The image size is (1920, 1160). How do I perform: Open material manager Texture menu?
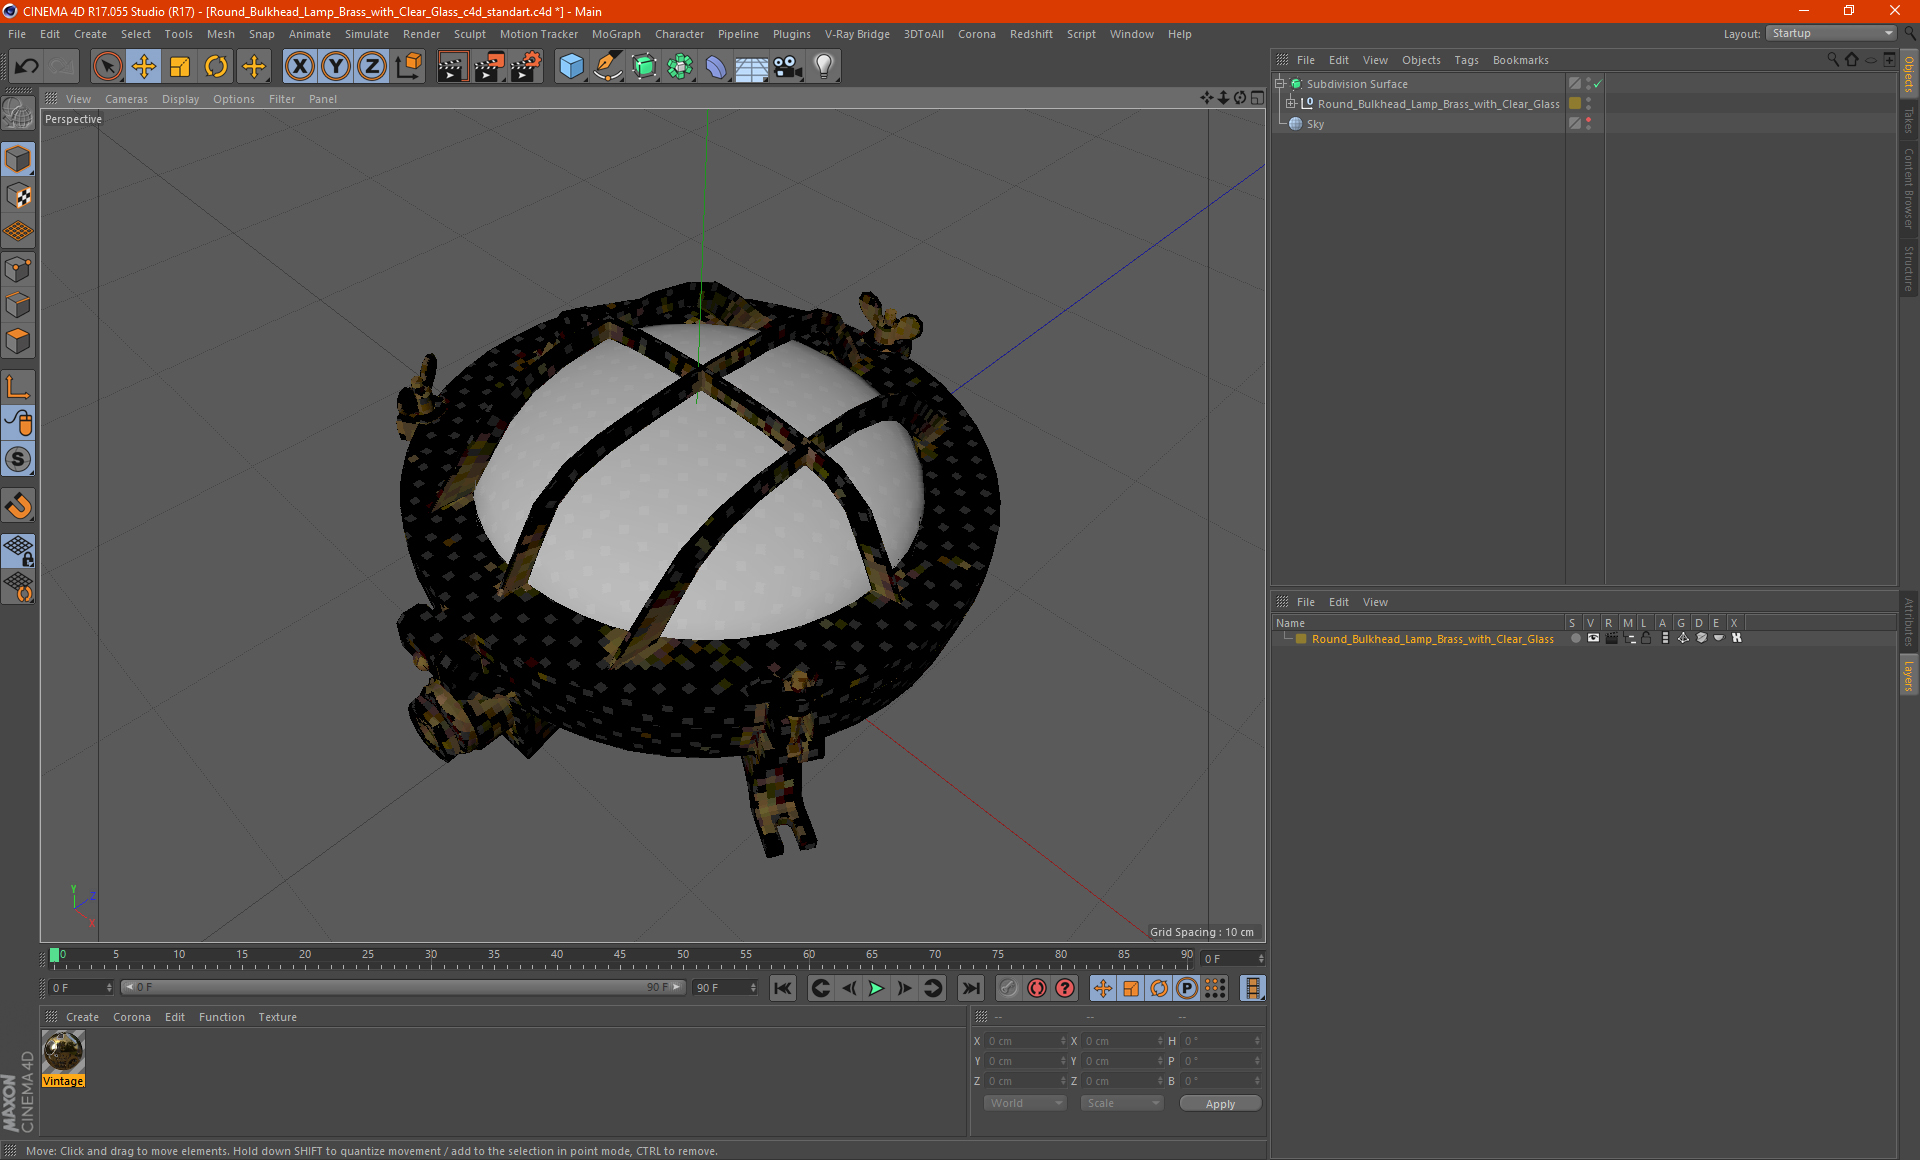pos(277,1017)
